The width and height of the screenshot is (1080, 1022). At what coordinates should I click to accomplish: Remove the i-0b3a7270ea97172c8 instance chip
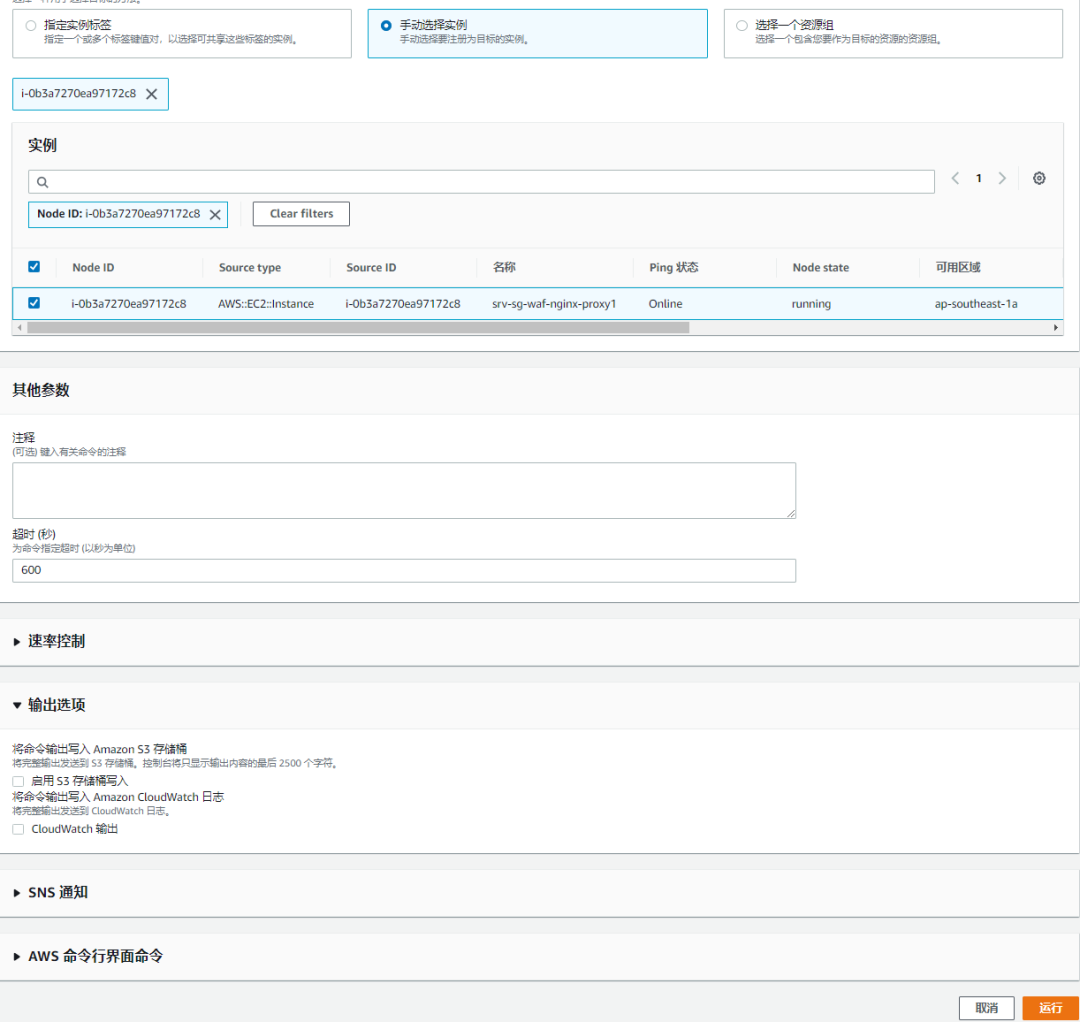(x=151, y=94)
